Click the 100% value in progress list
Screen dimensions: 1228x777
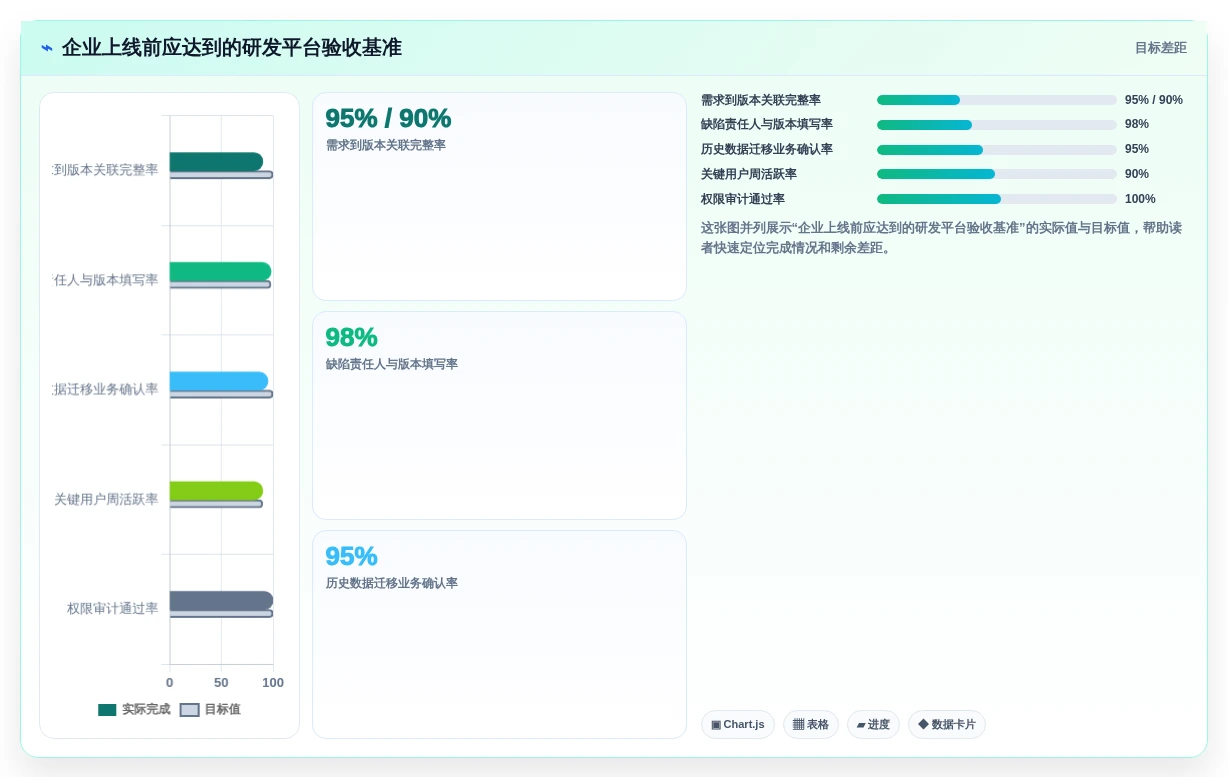pyautogui.click(x=1140, y=199)
